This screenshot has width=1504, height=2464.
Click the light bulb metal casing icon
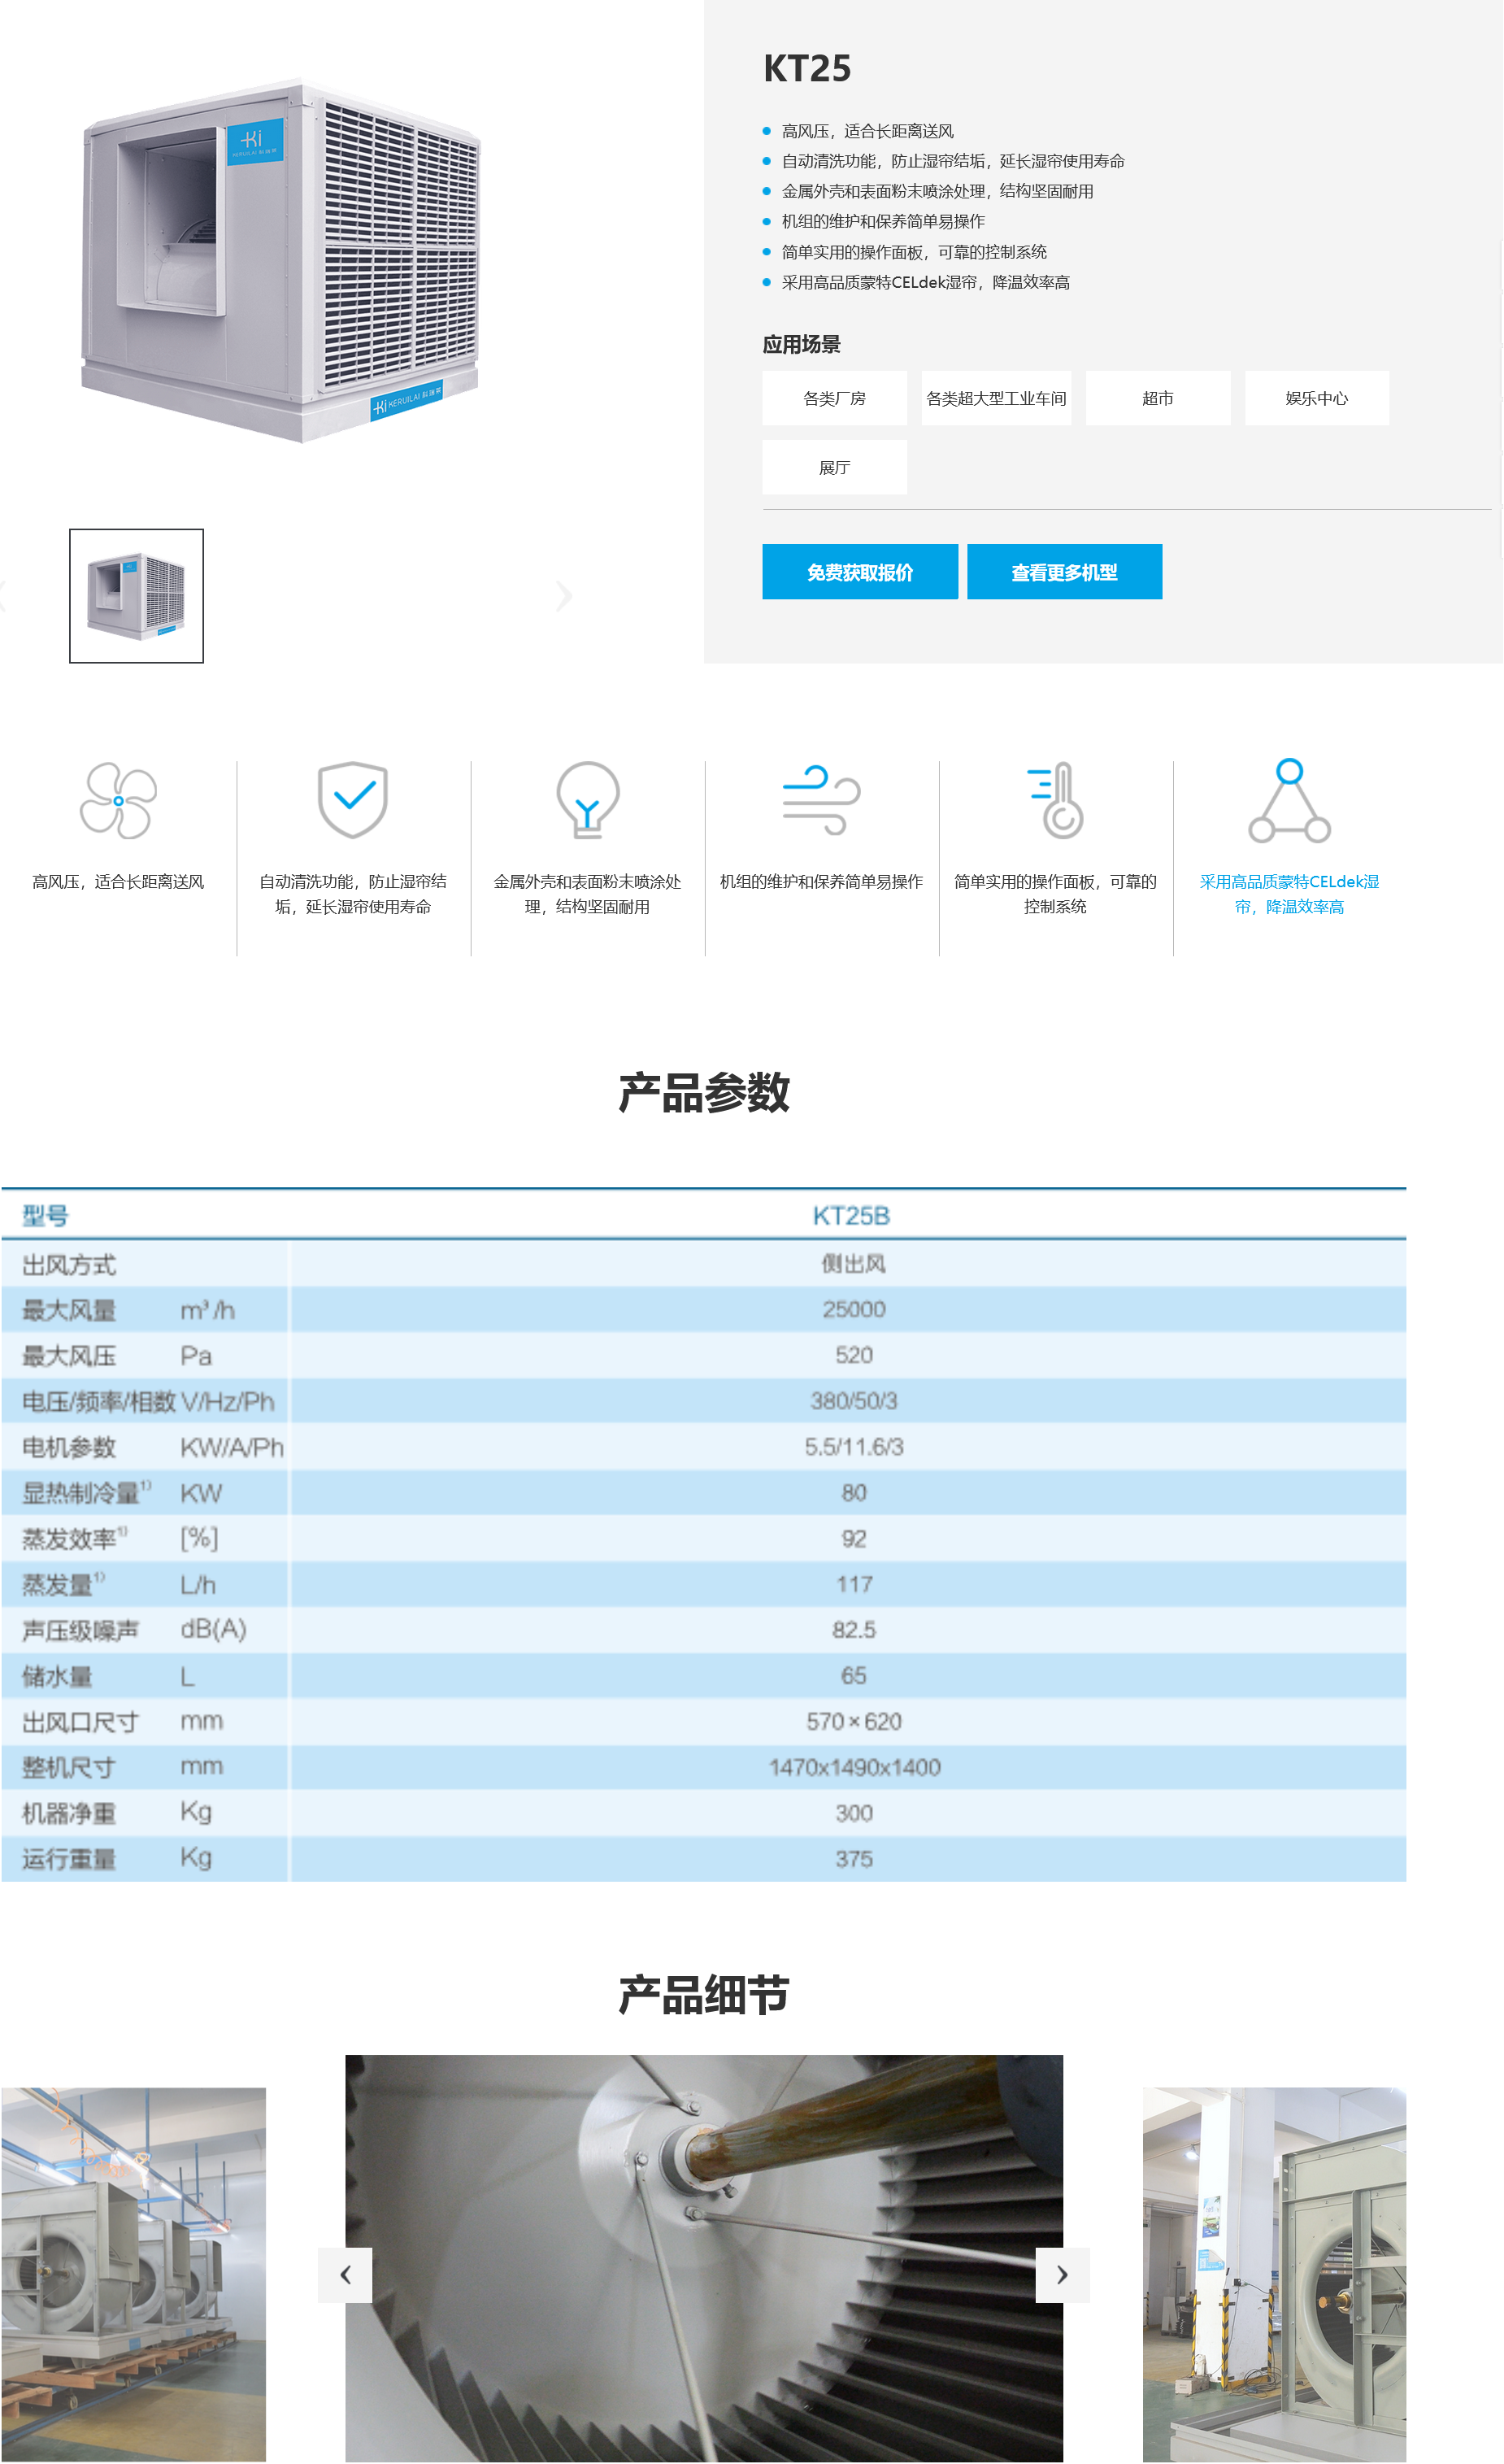coord(587,800)
